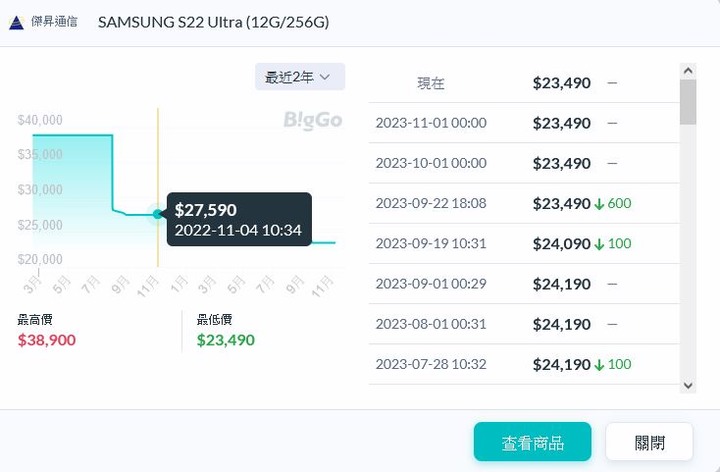Click the 查看商品 button

pos(532,442)
